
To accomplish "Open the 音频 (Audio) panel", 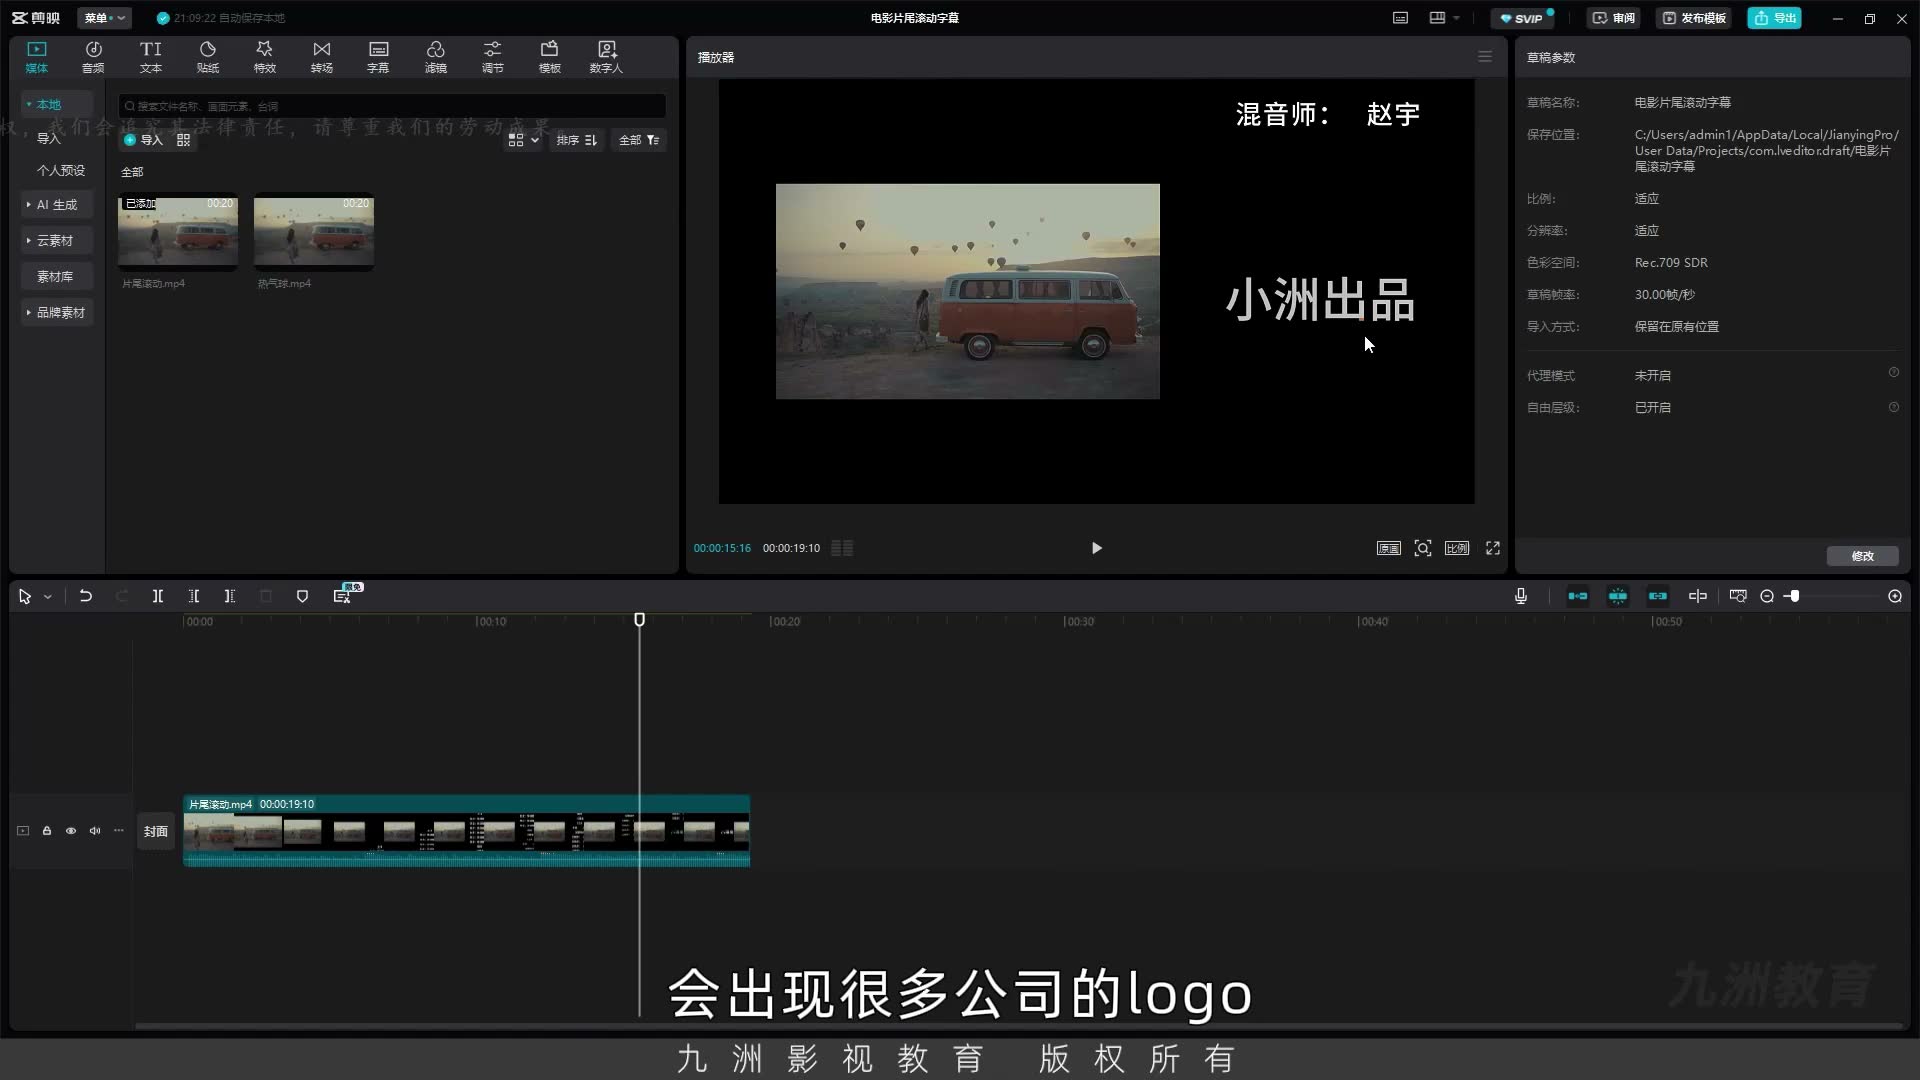I will tap(93, 57).
